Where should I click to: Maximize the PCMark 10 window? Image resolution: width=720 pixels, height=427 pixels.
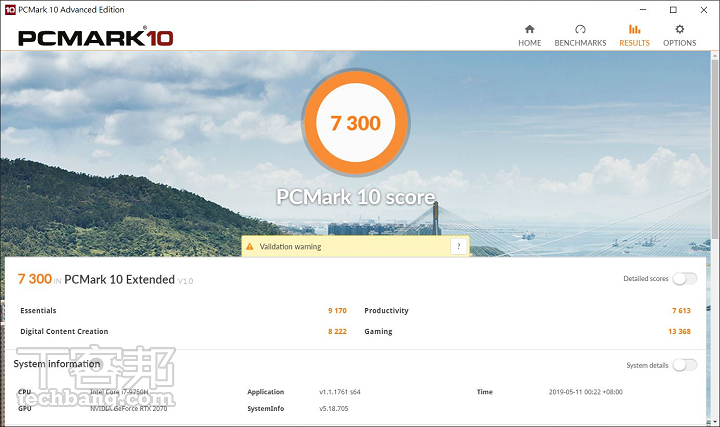[x=673, y=10]
